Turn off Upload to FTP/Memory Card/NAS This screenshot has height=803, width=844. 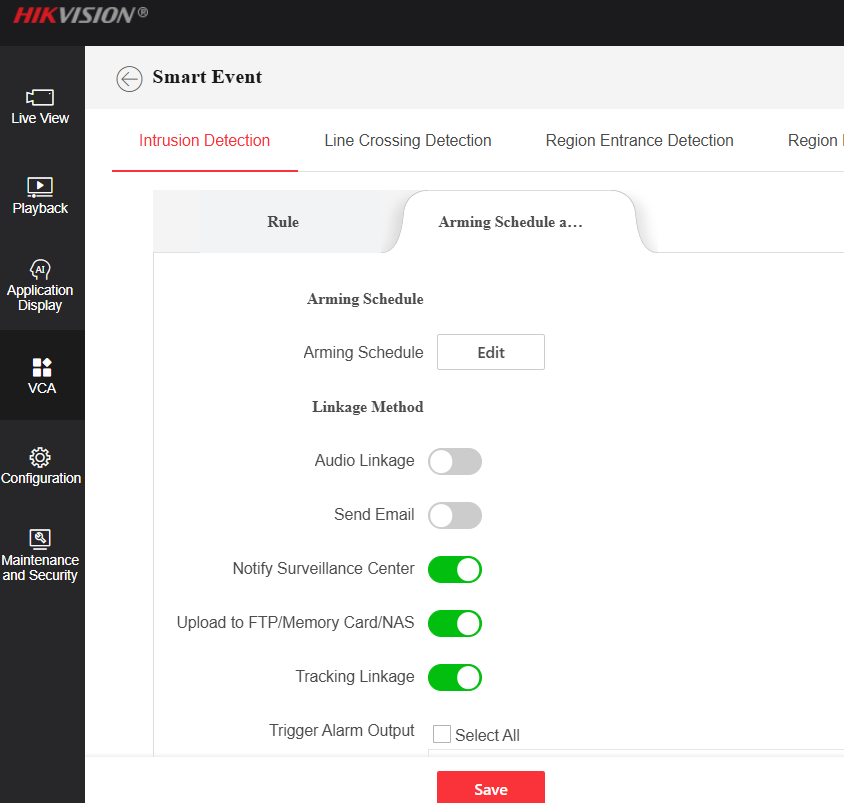point(455,623)
